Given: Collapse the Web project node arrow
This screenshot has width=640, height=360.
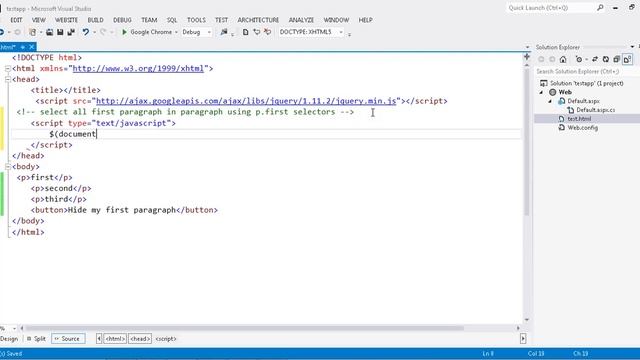Looking at the screenshot, I should pos(542,92).
